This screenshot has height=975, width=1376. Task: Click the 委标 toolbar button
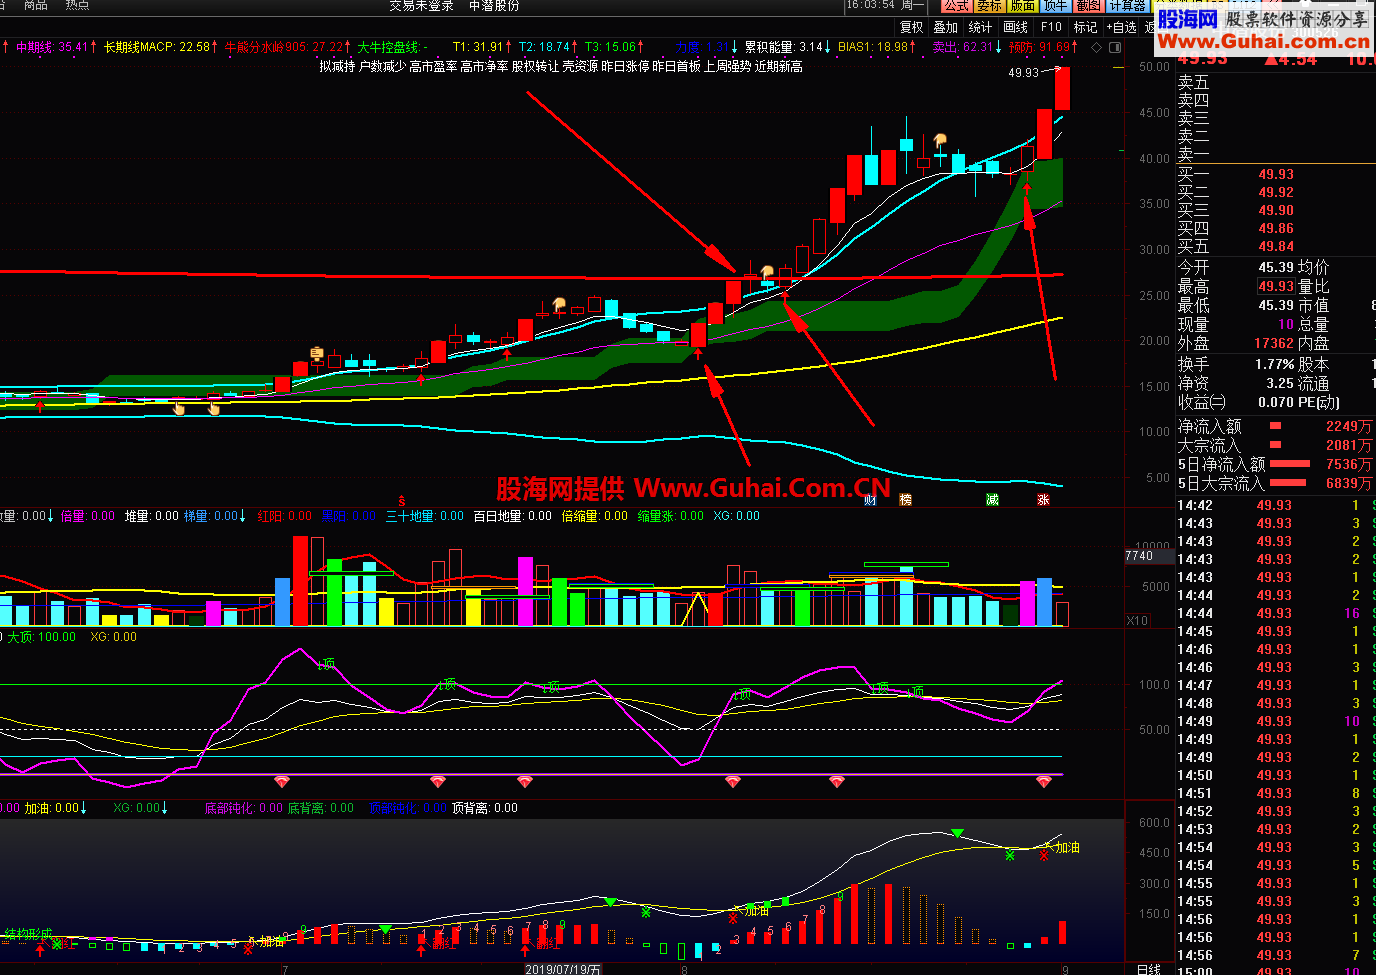coord(989,6)
